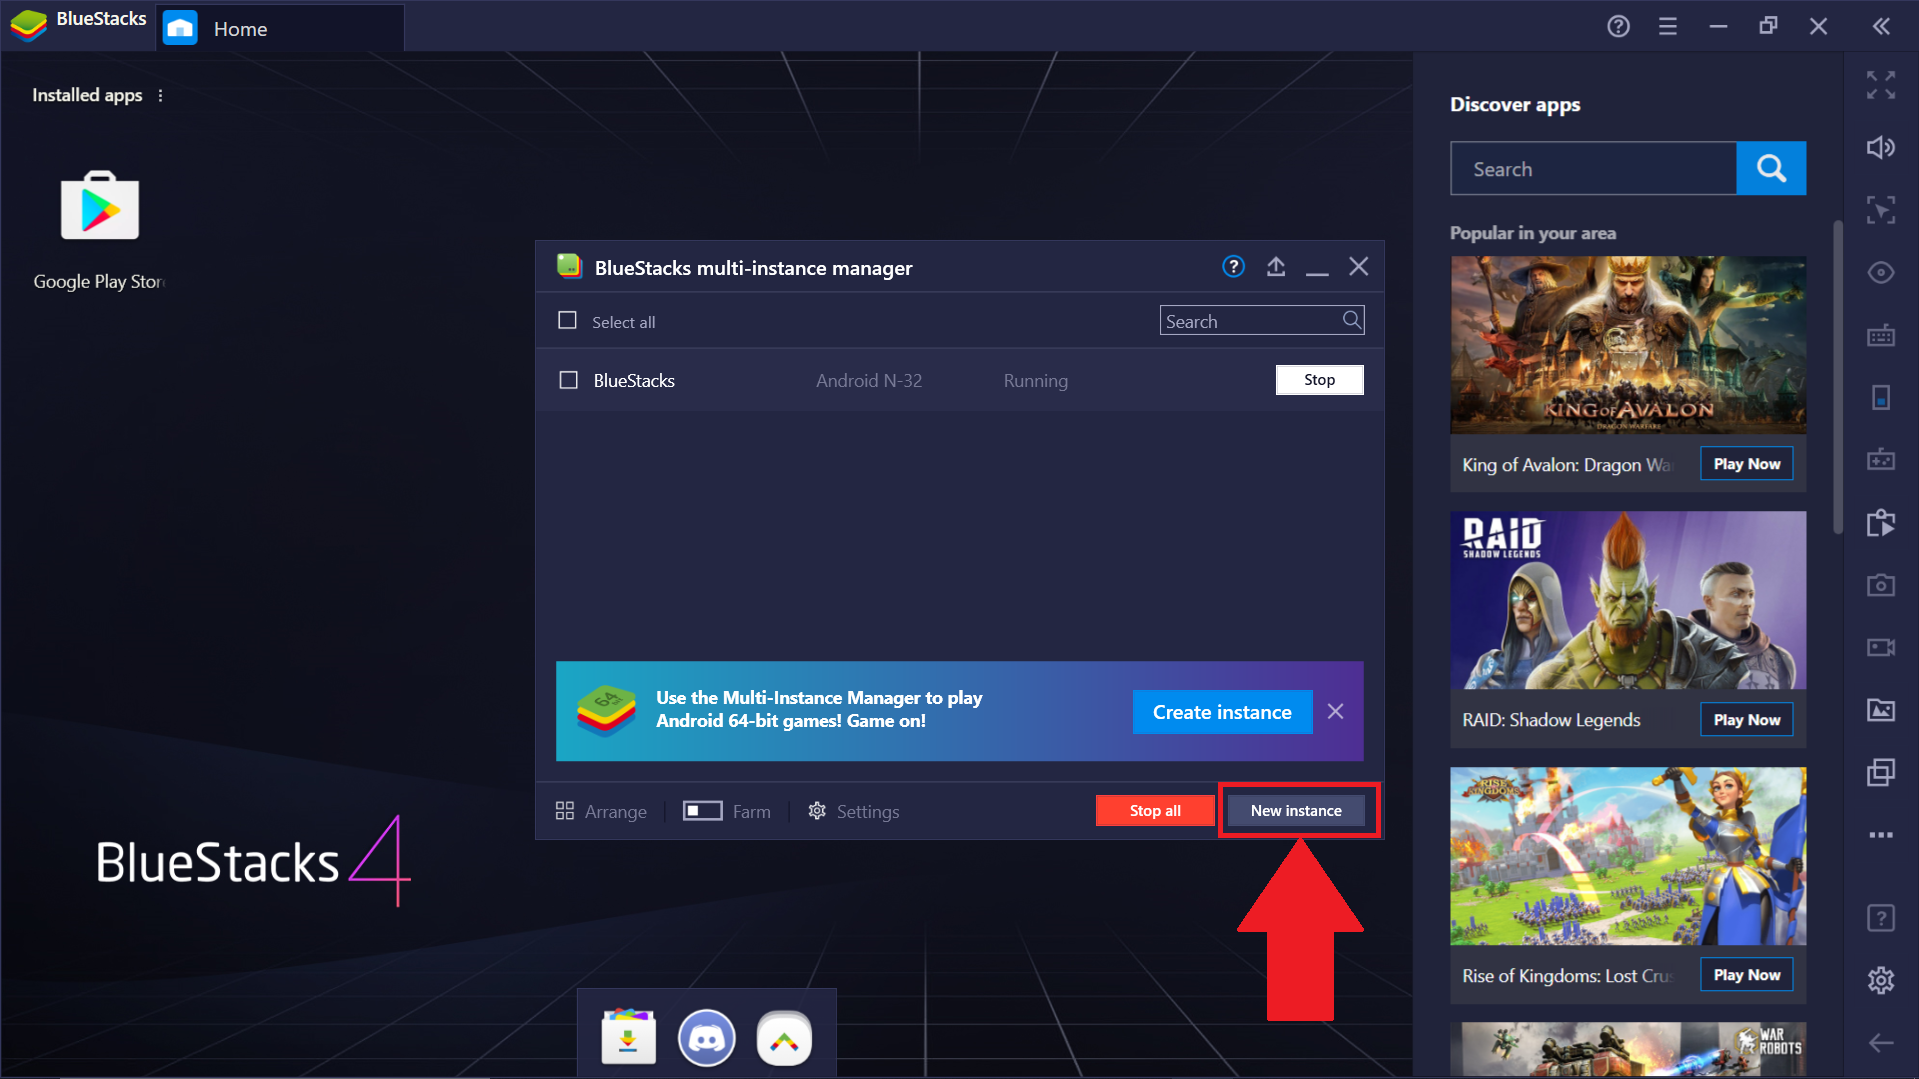
Task: Collapse the sidebar with double-chevron icon
Action: coord(1881,26)
